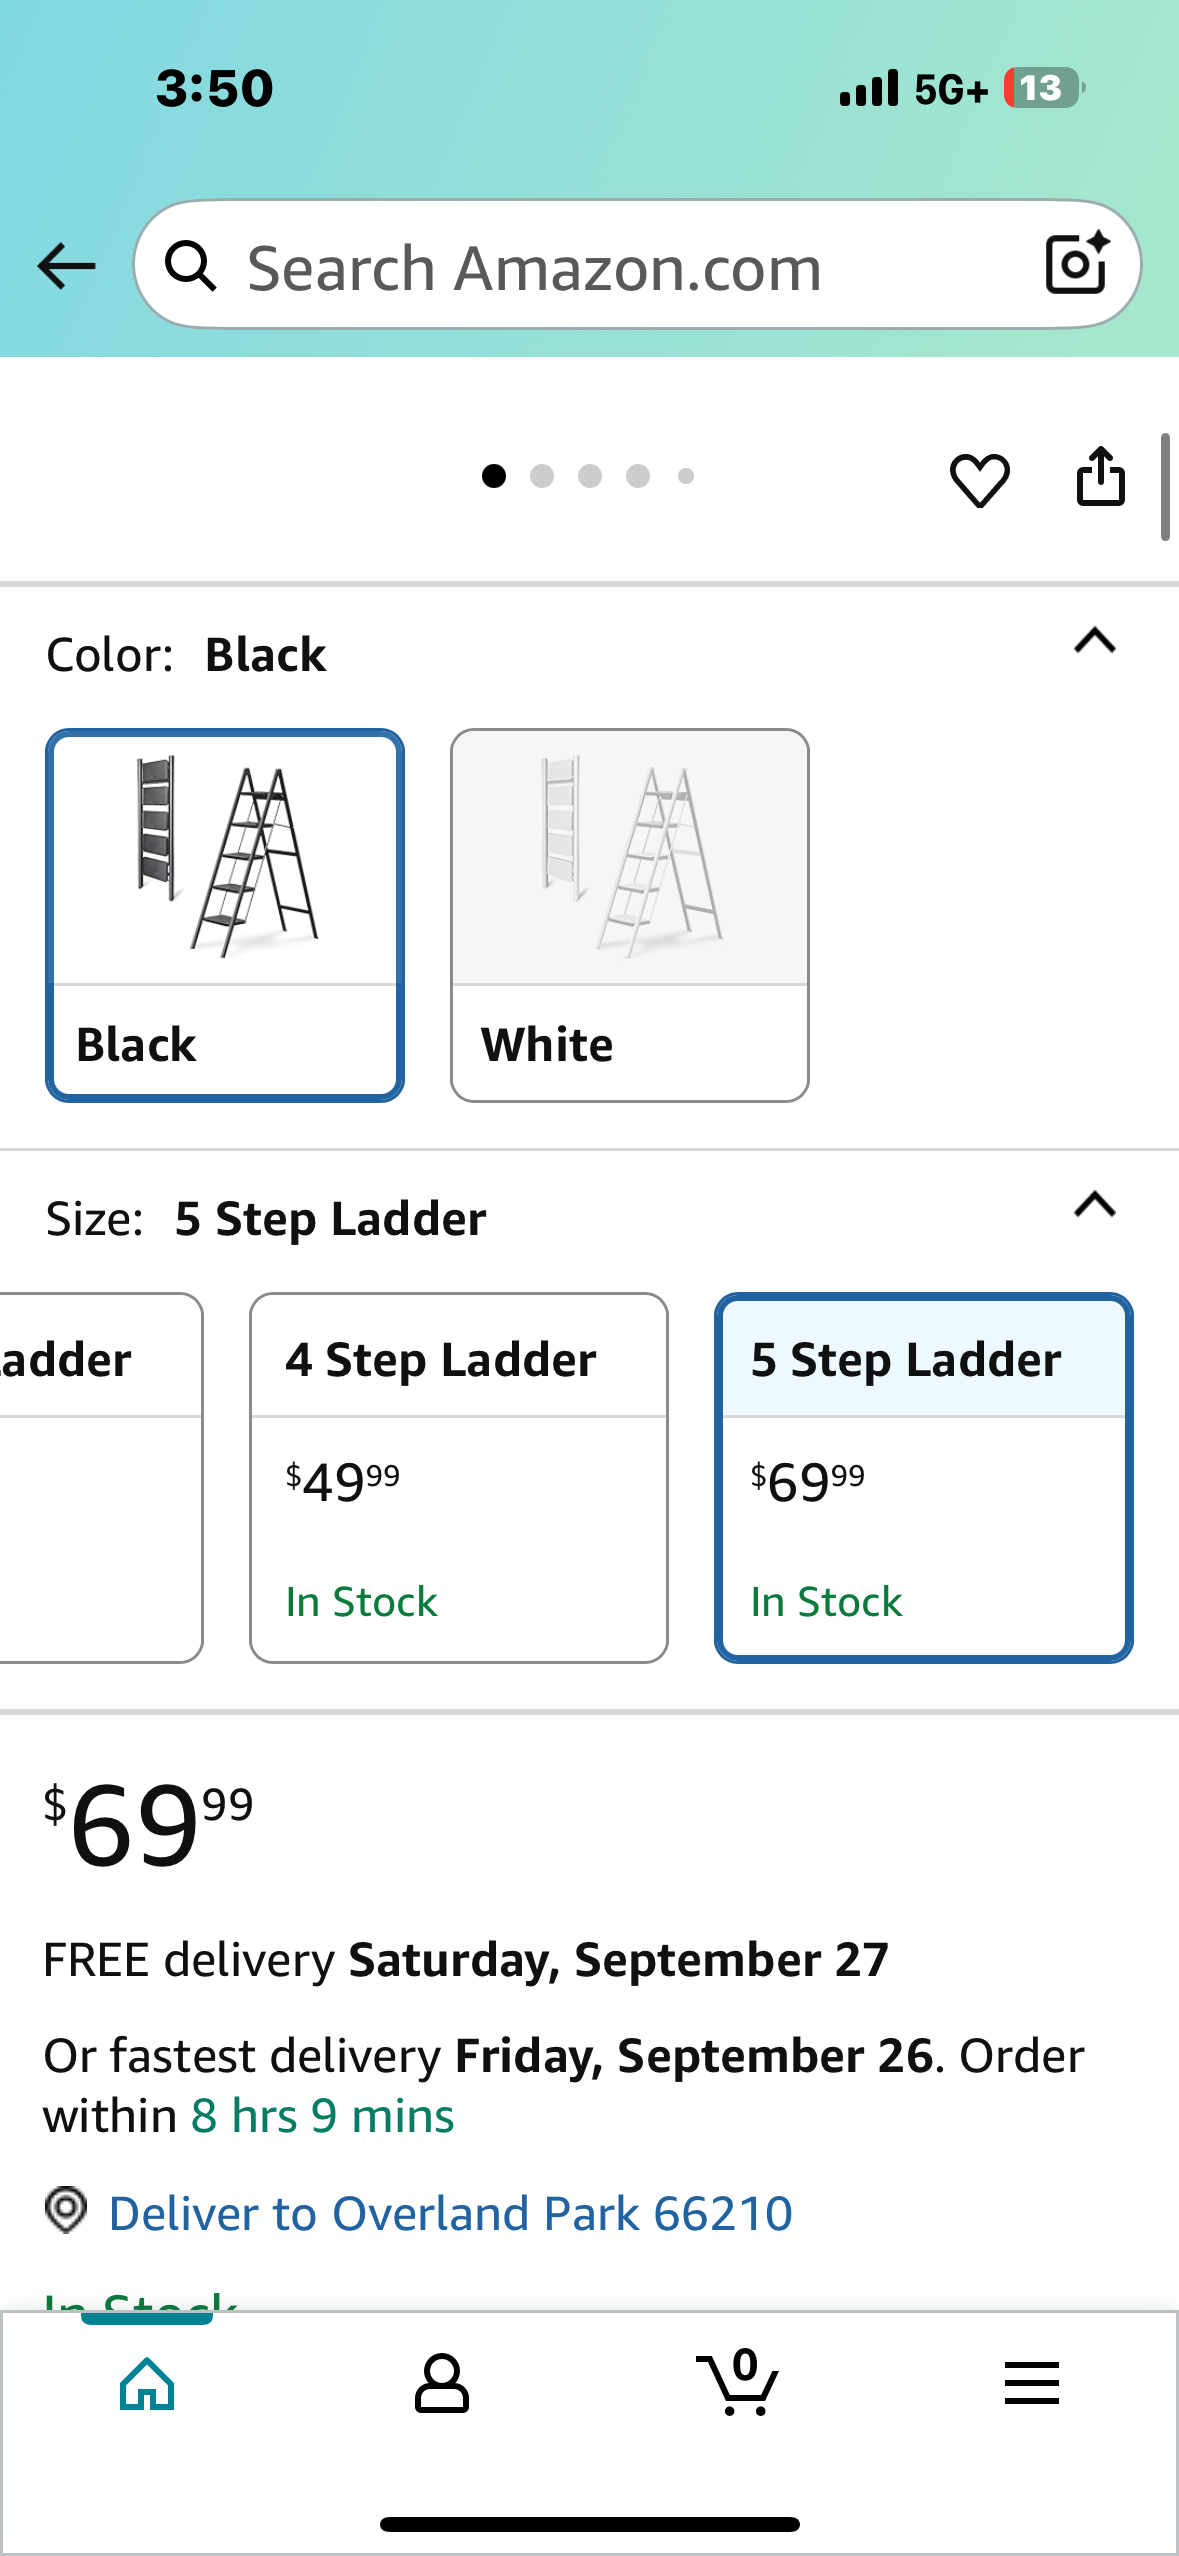Select the White color option
Image resolution: width=1179 pixels, height=2556 pixels.
[629, 915]
